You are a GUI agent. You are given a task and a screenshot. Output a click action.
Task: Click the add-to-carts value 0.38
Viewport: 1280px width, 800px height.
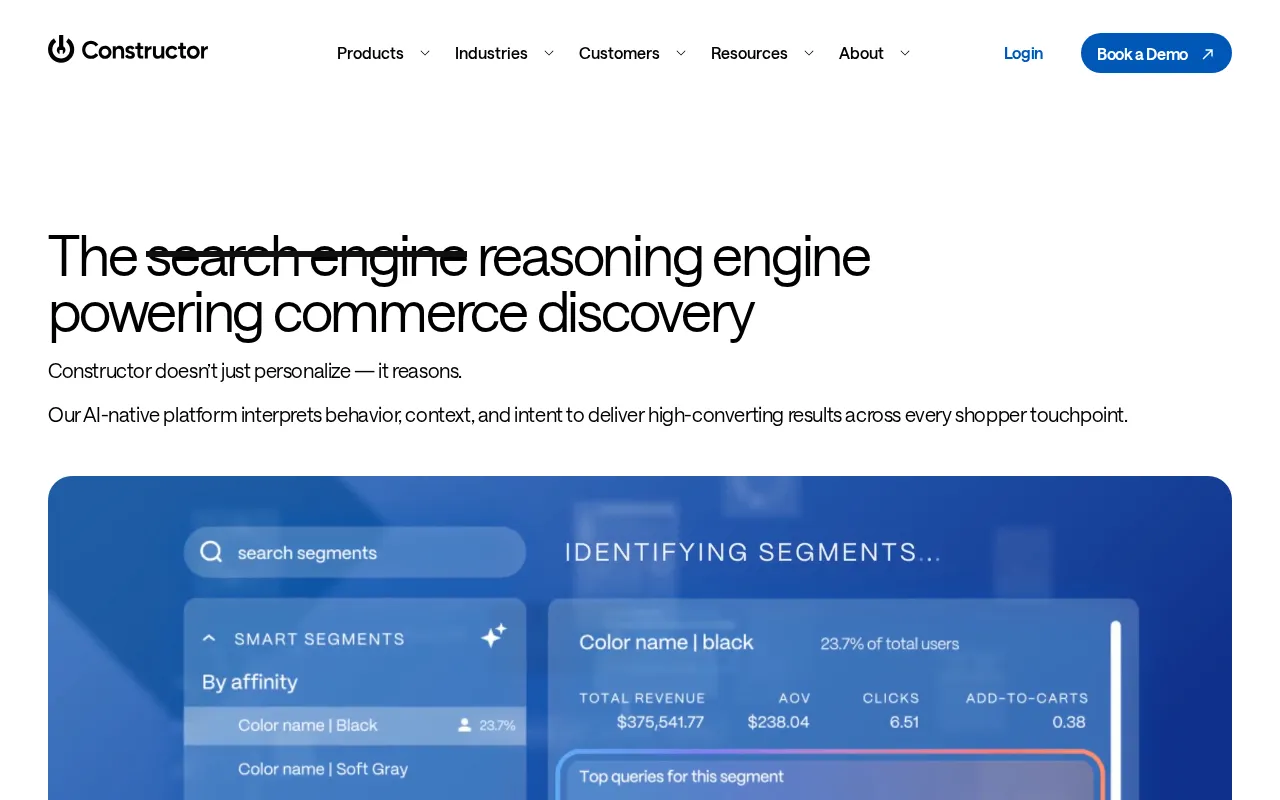[1069, 722]
